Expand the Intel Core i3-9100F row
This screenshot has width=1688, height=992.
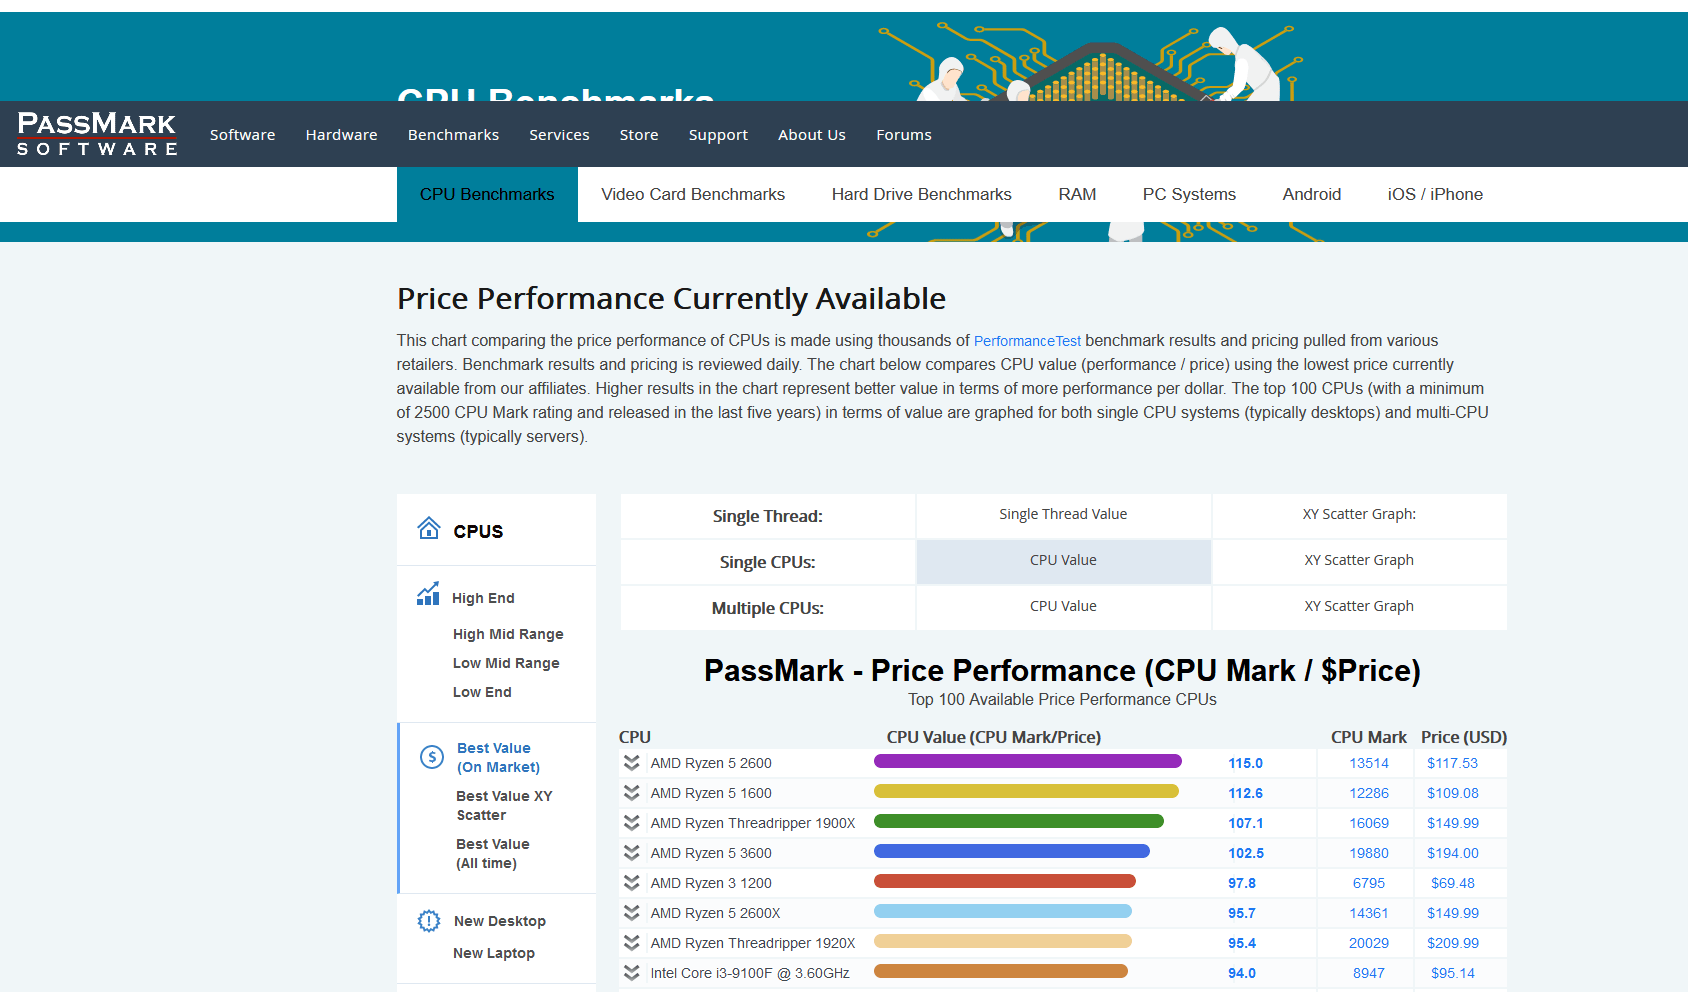[631, 973]
